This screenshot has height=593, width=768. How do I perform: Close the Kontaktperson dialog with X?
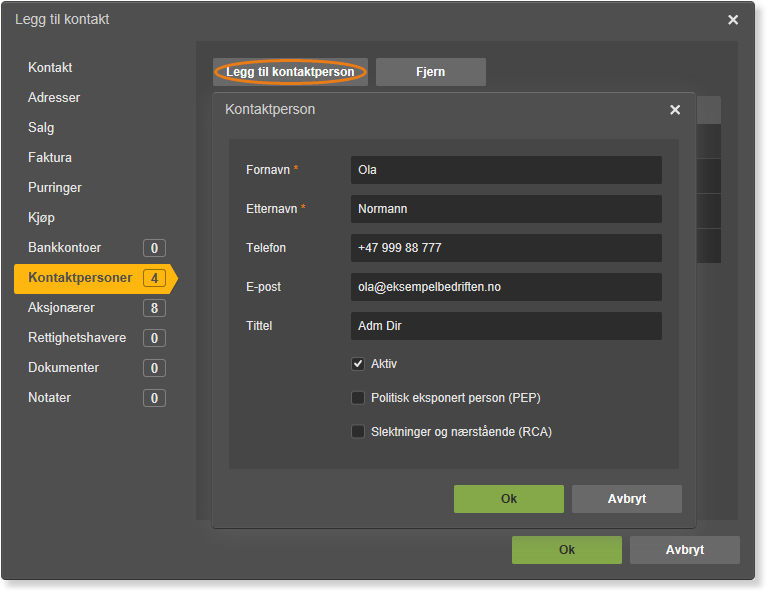pos(675,110)
